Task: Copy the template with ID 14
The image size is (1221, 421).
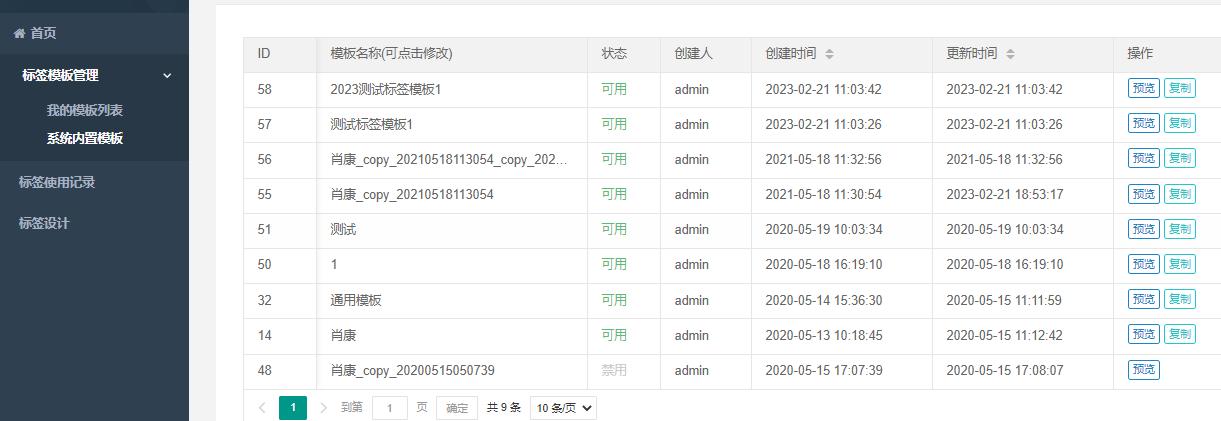Action: (x=1180, y=334)
